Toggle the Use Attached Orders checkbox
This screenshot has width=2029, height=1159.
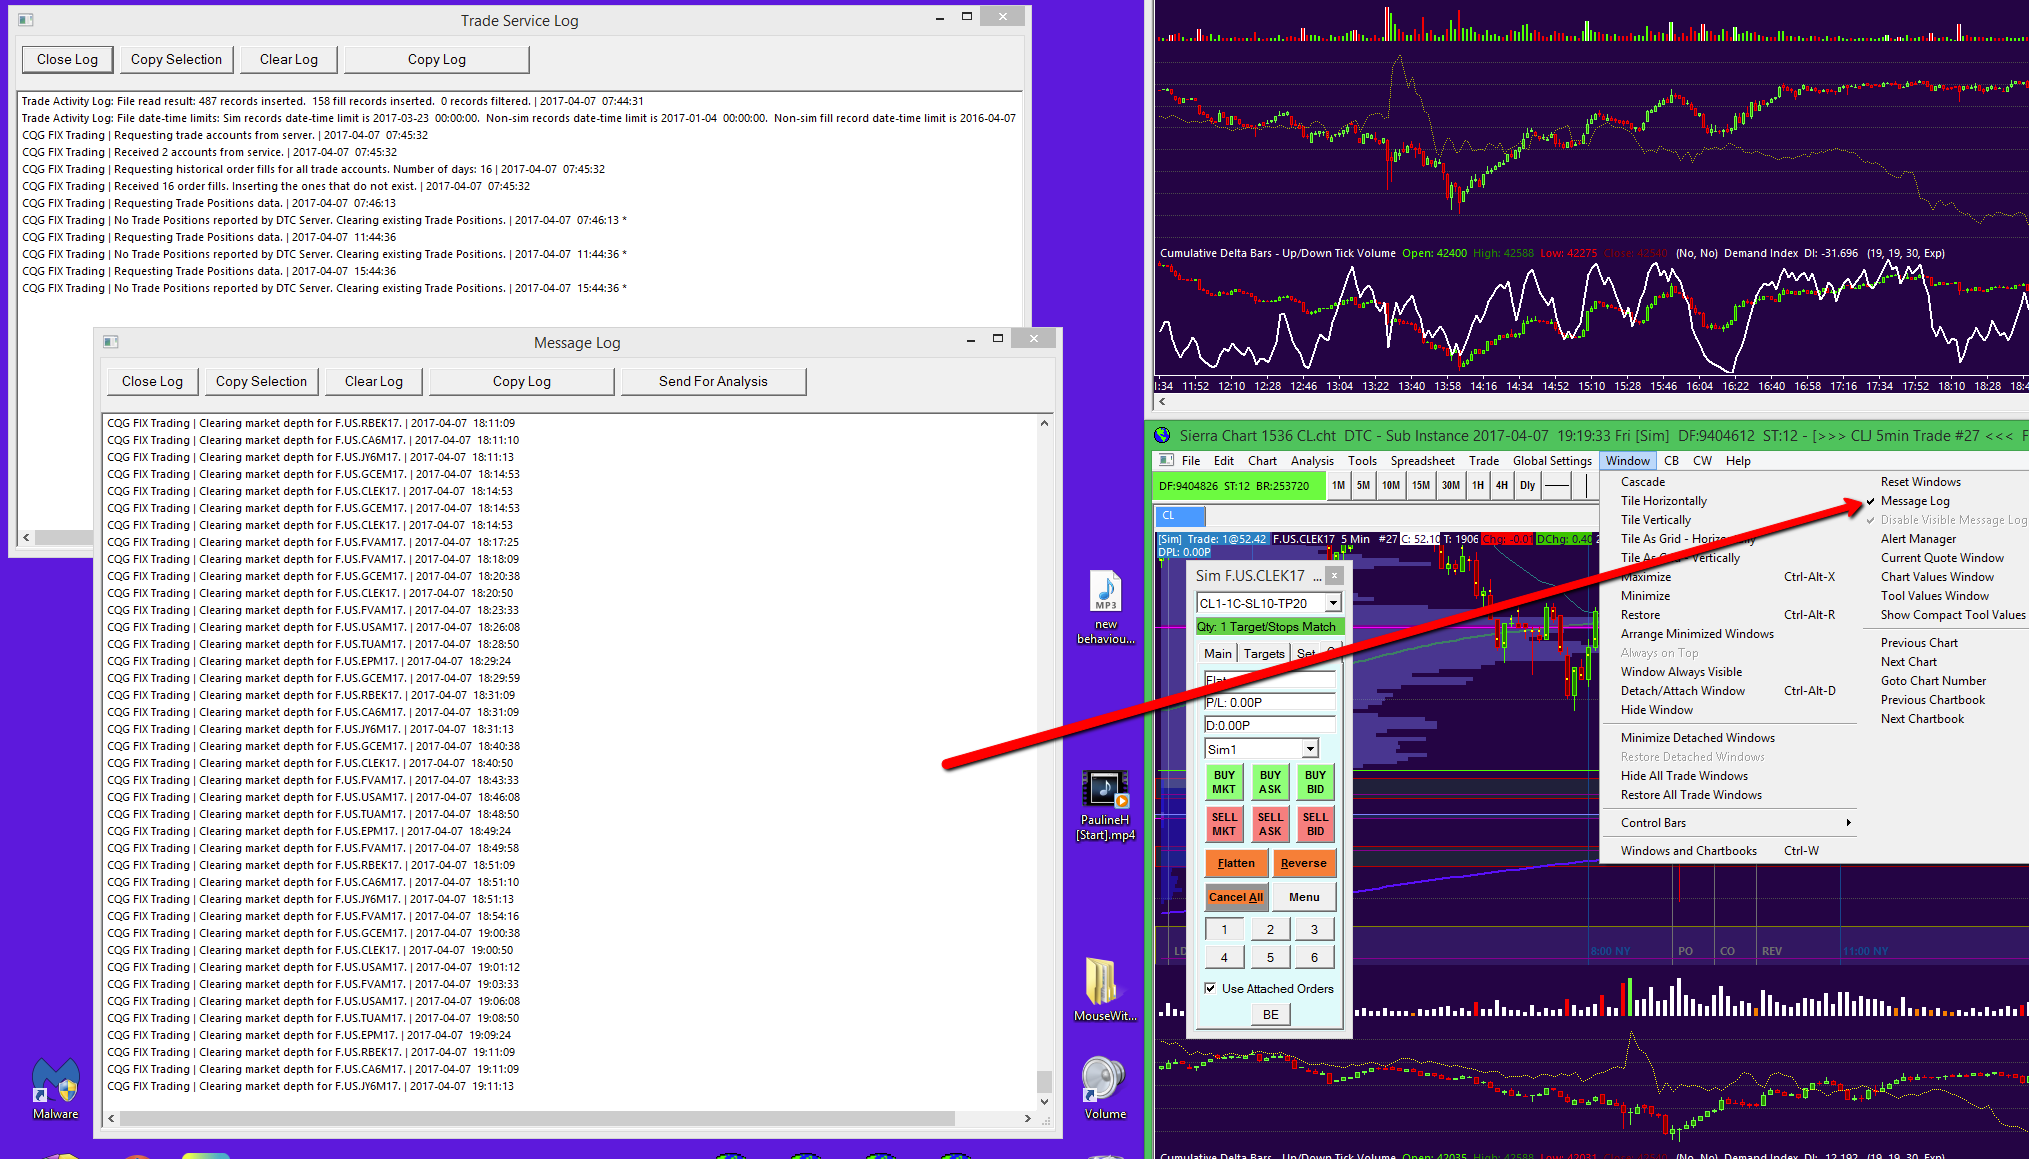(x=1211, y=988)
